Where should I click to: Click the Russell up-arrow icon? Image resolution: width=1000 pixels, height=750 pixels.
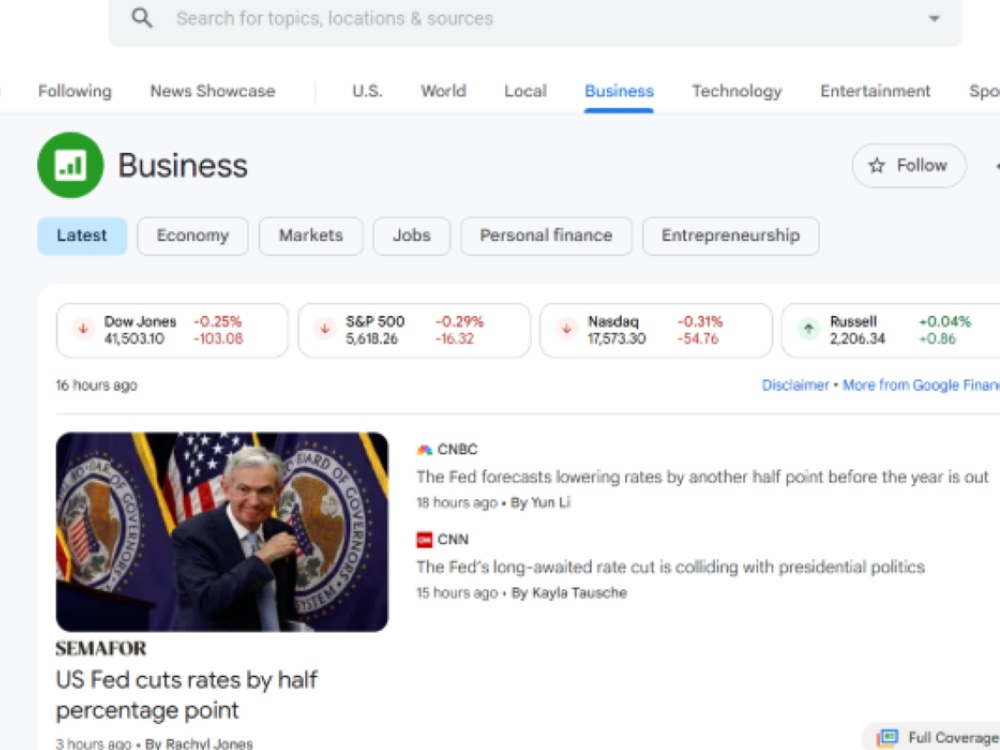[809, 329]
